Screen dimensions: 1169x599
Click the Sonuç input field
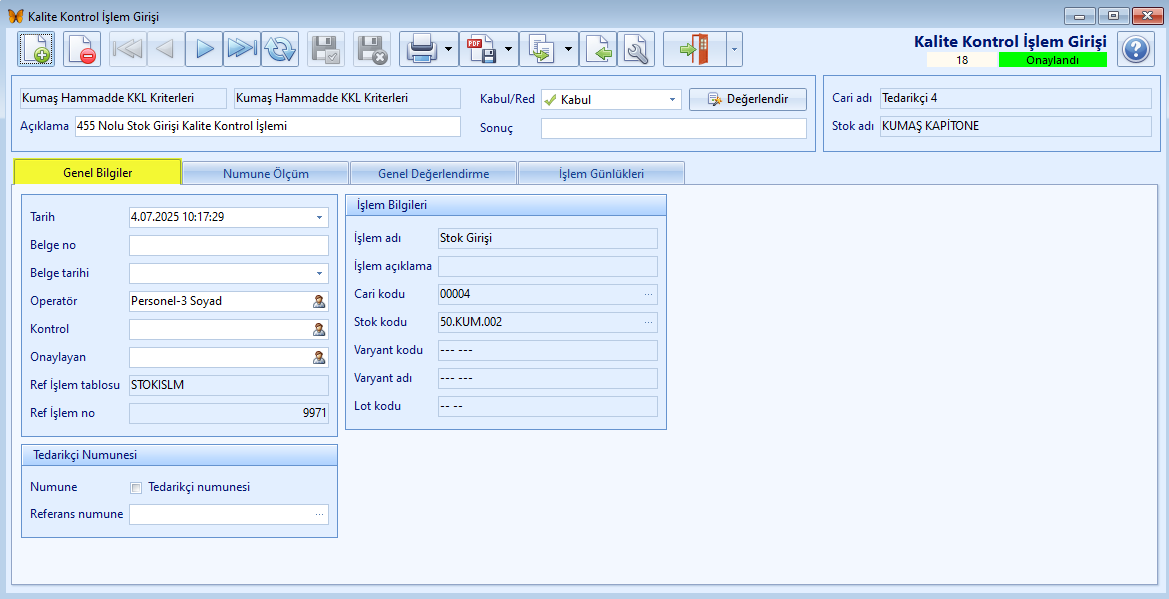(674, 128)
